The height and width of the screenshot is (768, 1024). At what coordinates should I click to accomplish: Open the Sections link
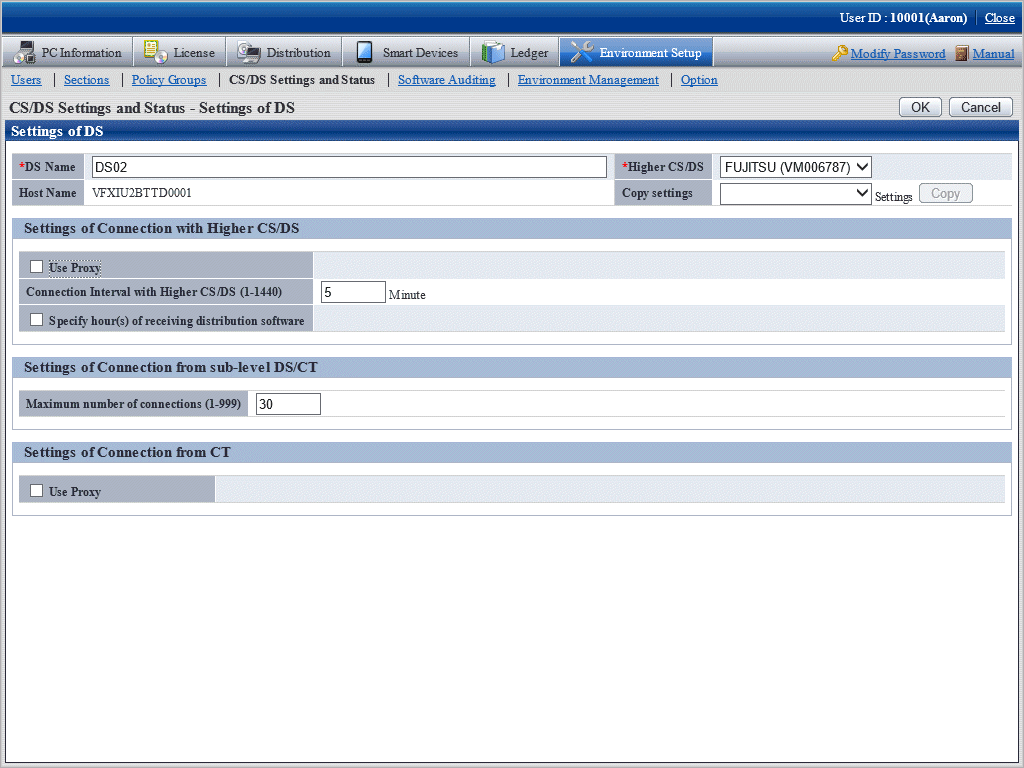coord(86,80)
